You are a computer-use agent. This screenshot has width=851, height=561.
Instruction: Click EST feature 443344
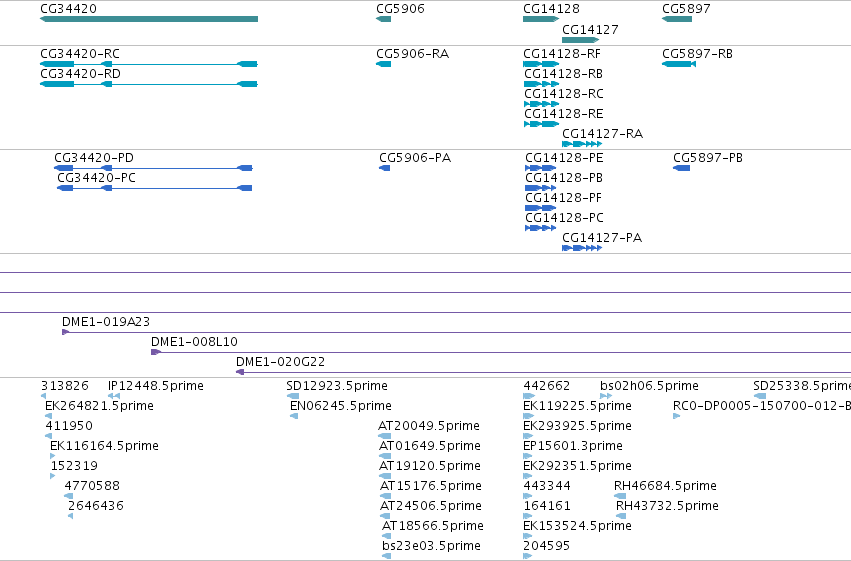(x=528, y=496)
